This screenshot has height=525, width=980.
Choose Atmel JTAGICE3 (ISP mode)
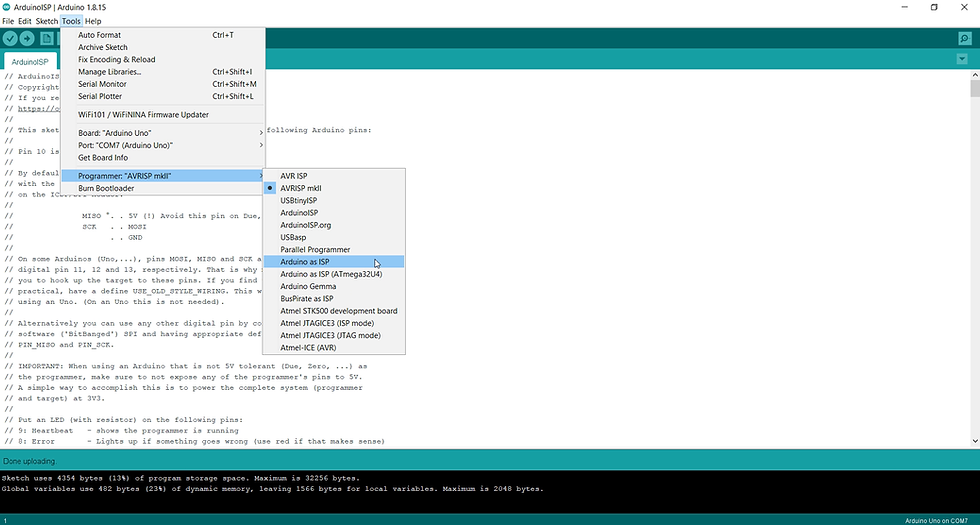click(334, 323)
